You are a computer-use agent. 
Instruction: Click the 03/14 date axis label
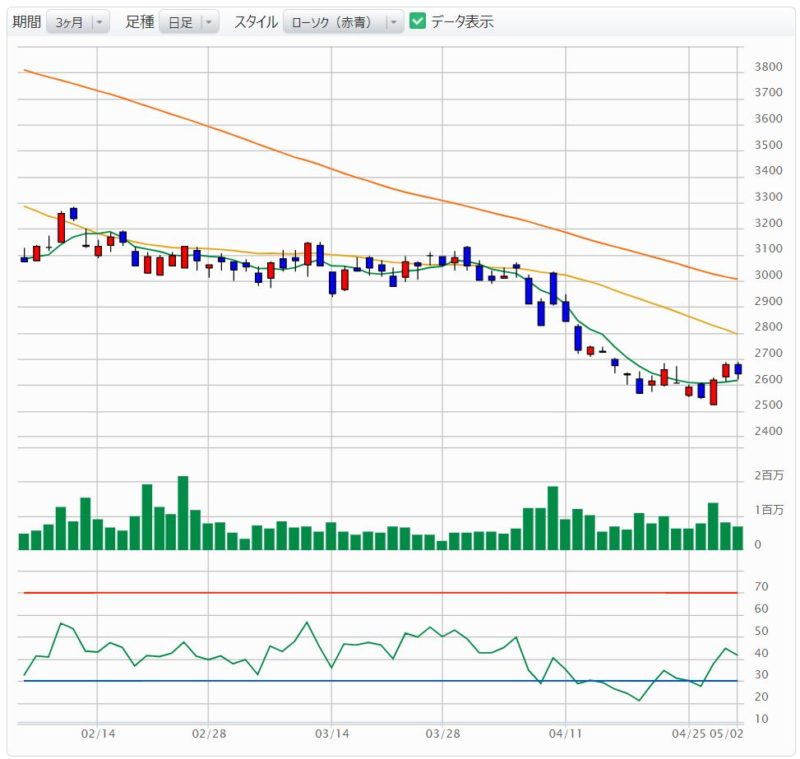[332, 734]
